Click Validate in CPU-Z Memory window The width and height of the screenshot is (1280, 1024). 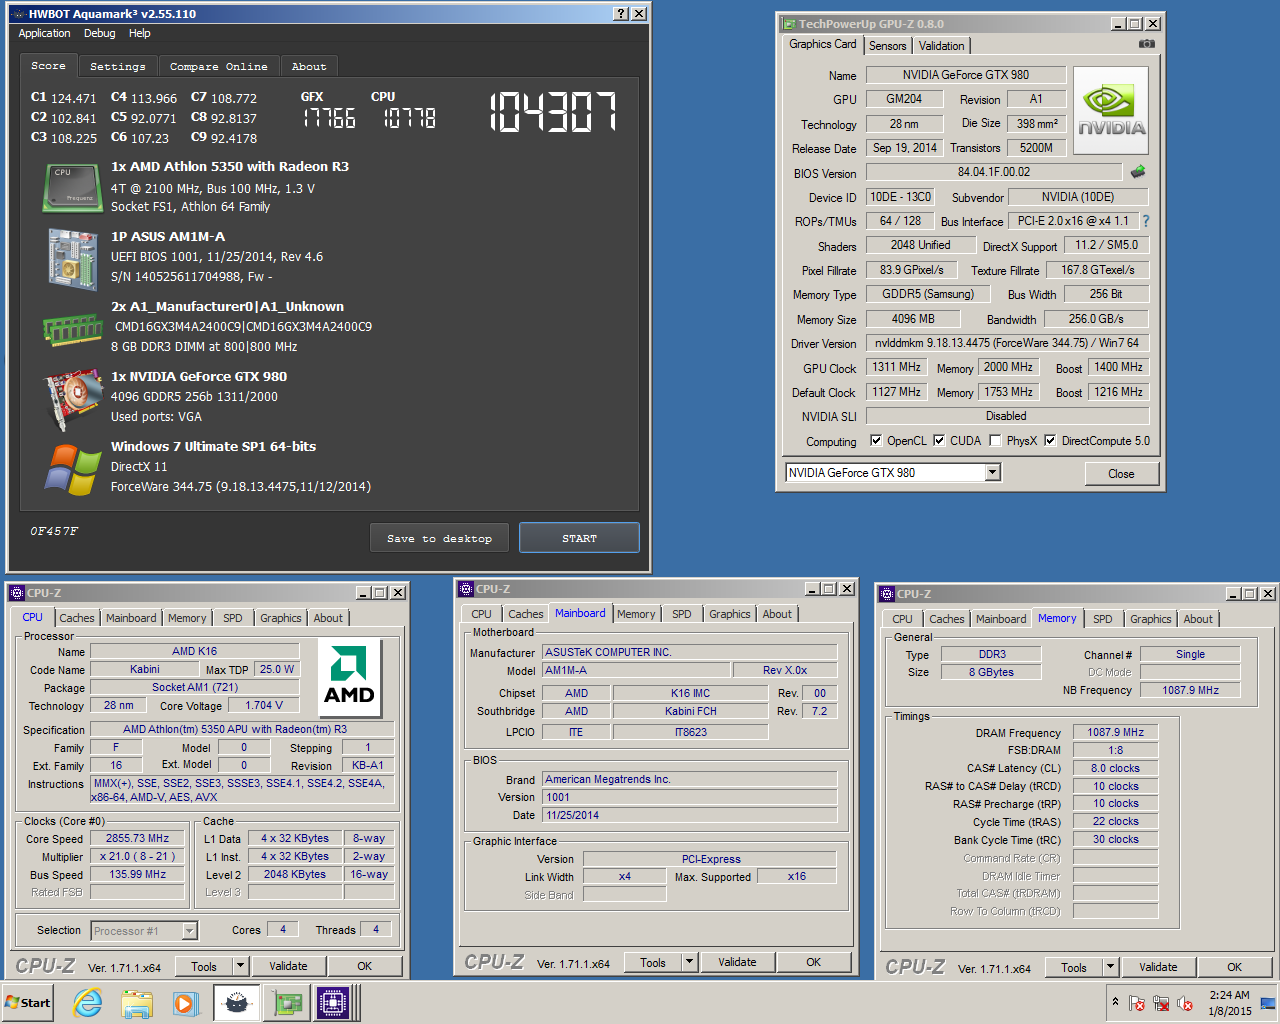1158,967
